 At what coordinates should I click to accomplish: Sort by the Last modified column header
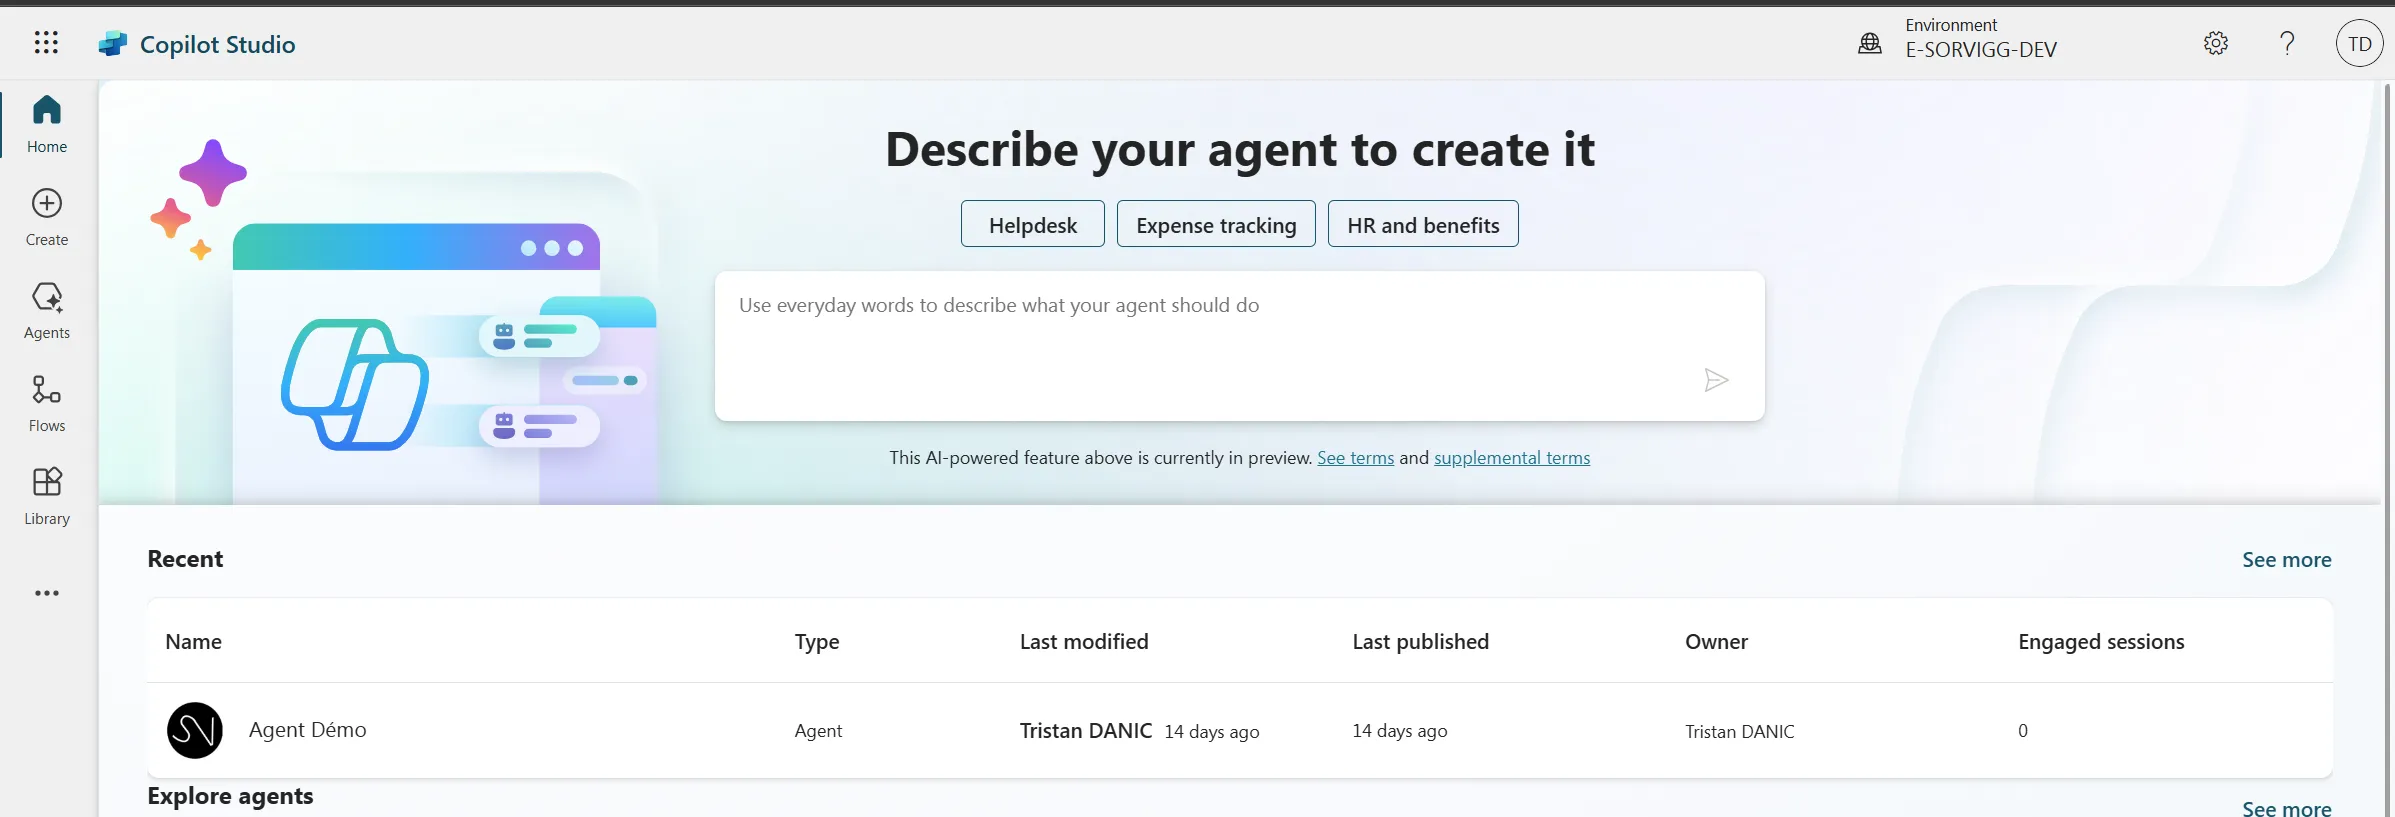1084,642
